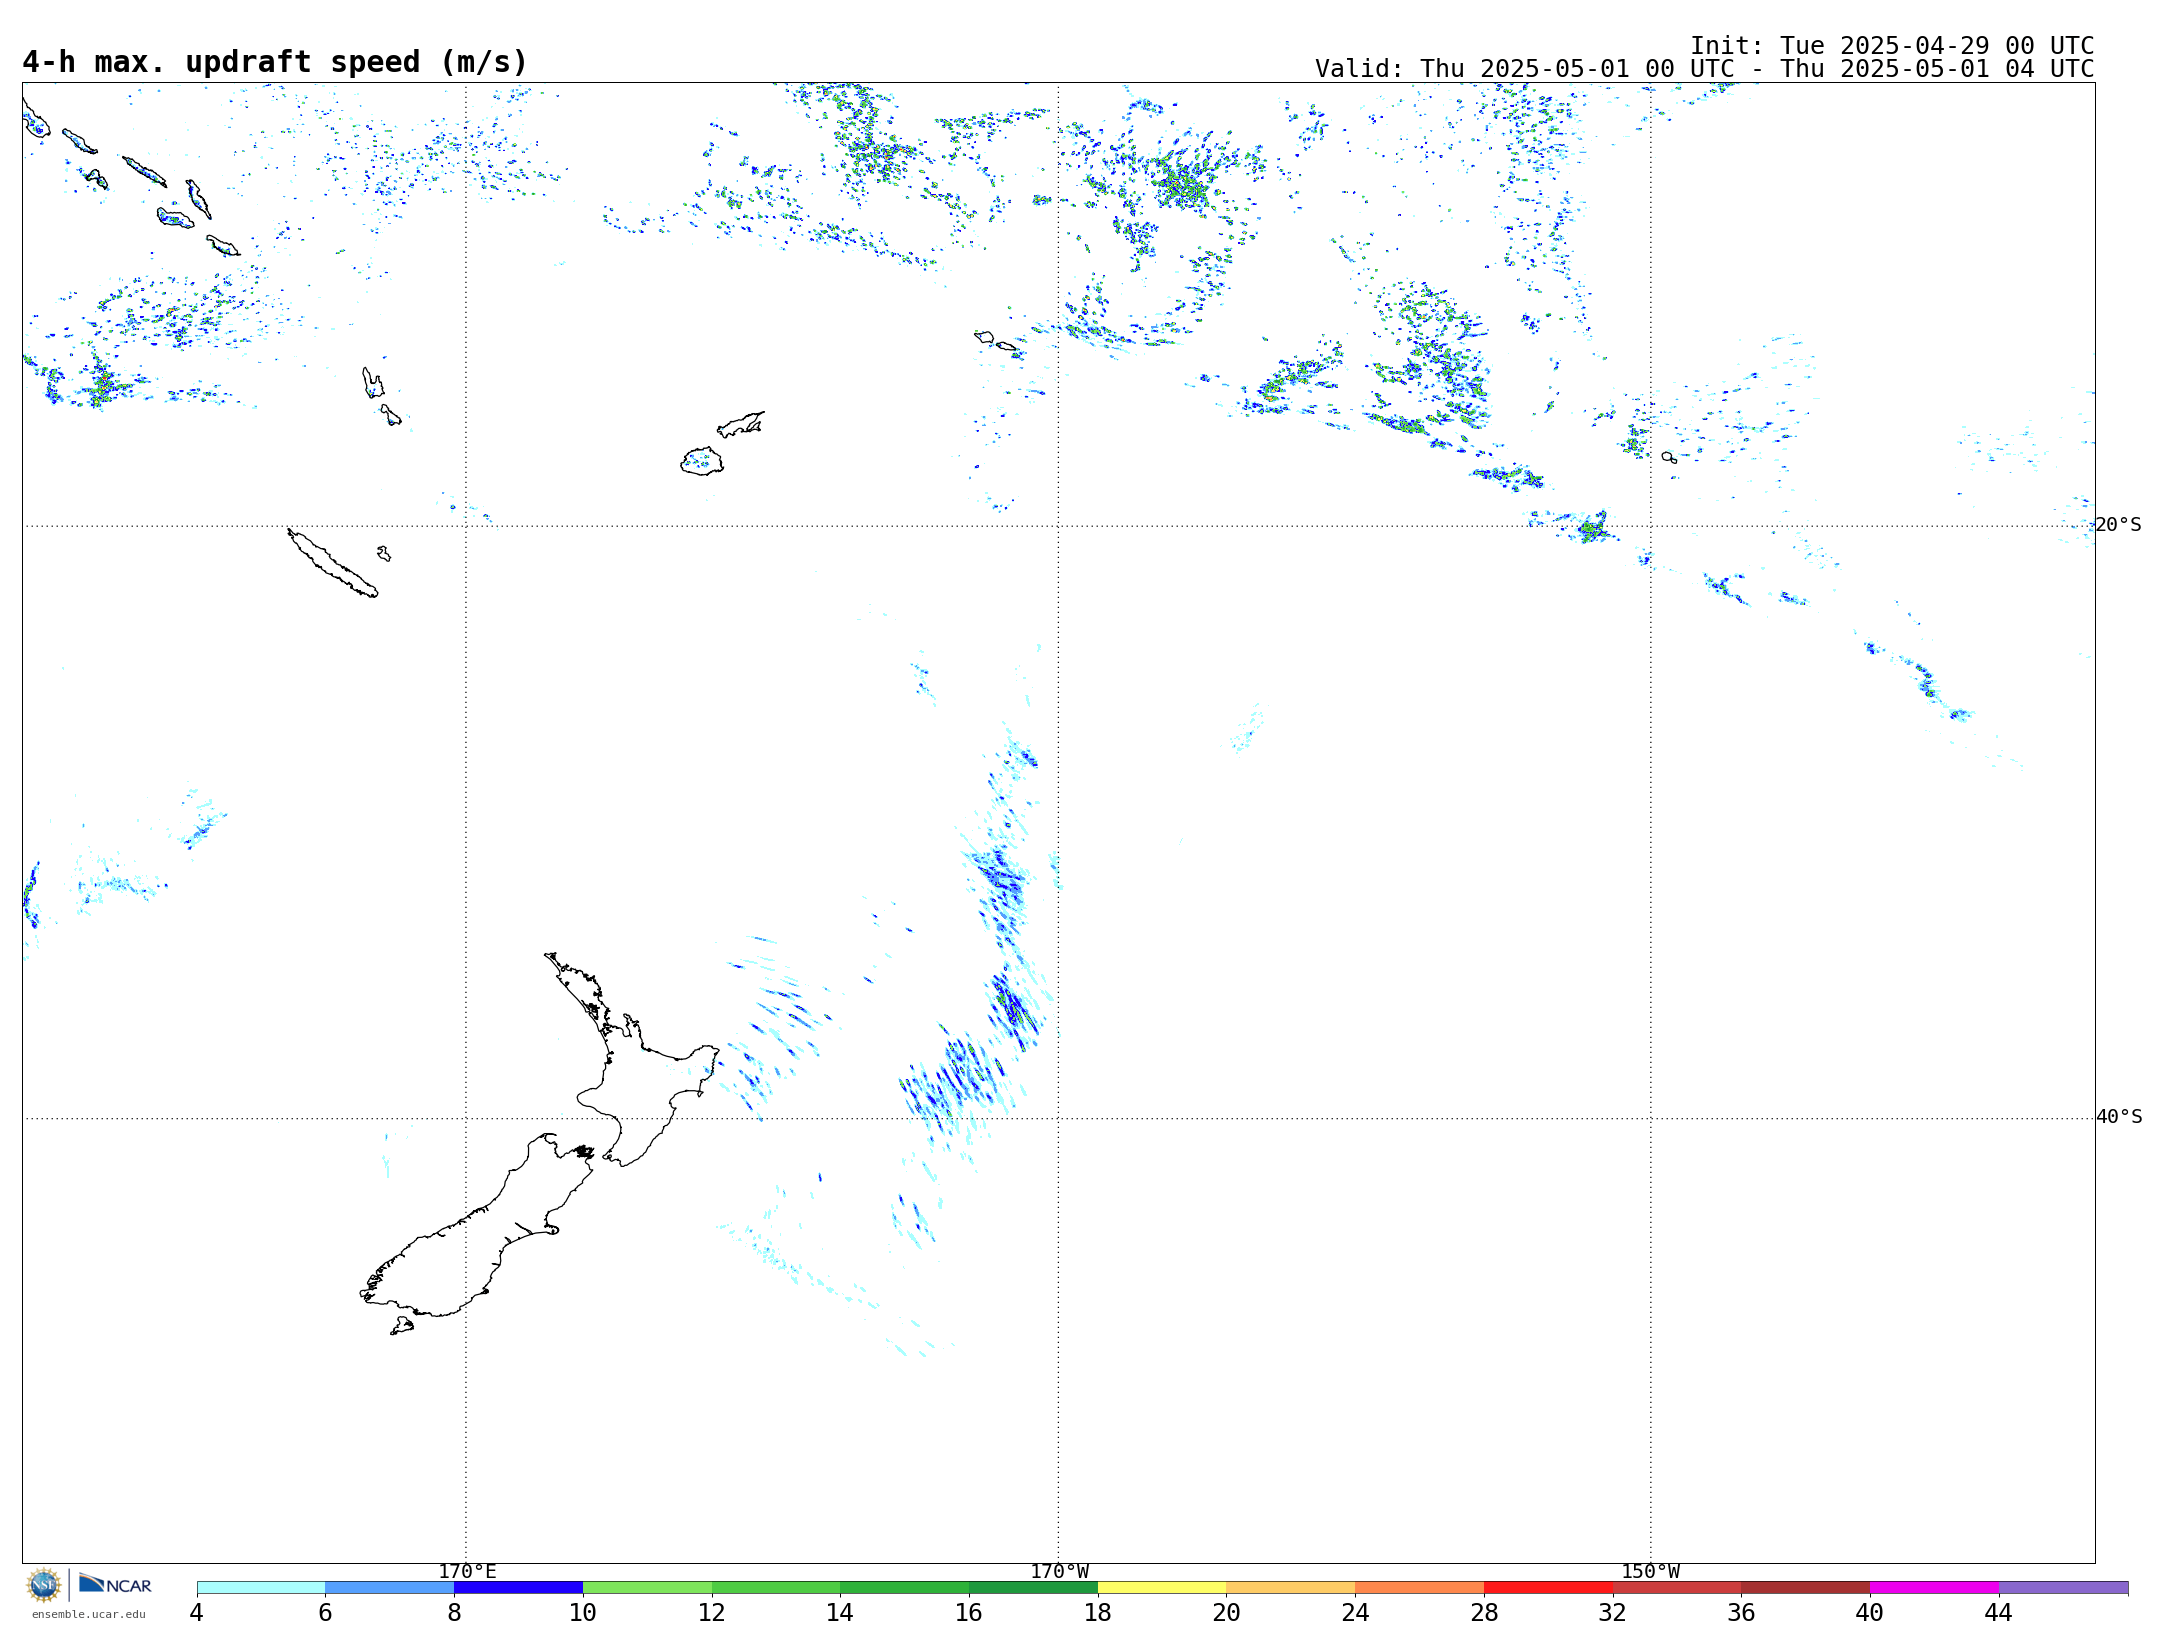This screenshot has height=1626, width=2160.
Task: Pick the muted red 32–36 m/s swatch
Action: point(1677,1588)
